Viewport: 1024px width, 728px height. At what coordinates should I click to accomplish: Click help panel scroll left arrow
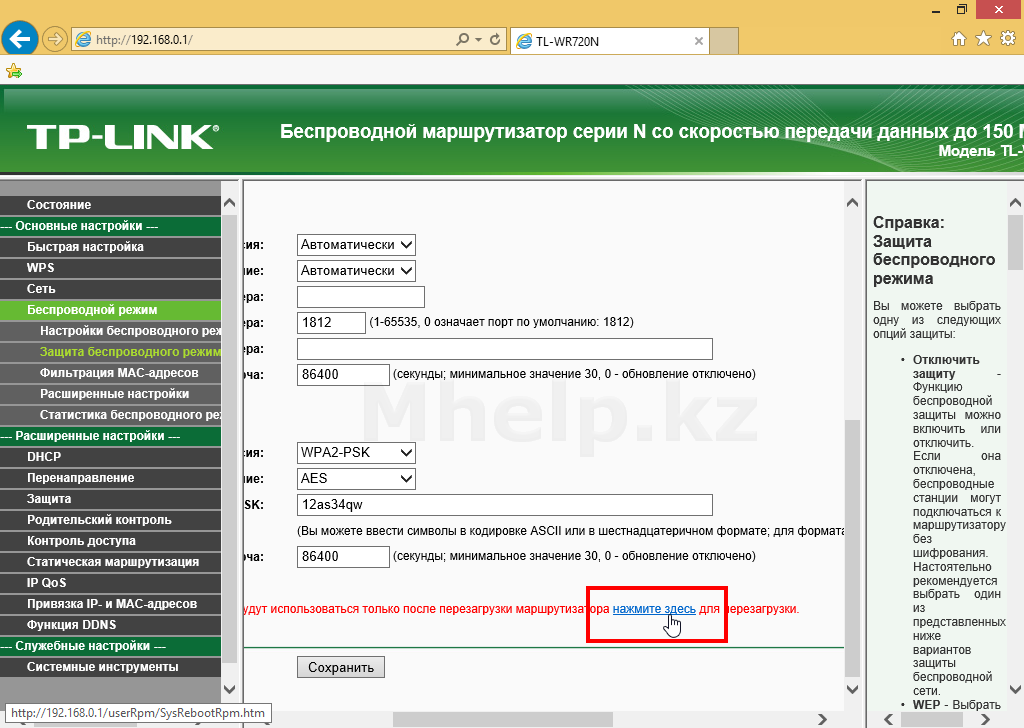click(888, 719)
